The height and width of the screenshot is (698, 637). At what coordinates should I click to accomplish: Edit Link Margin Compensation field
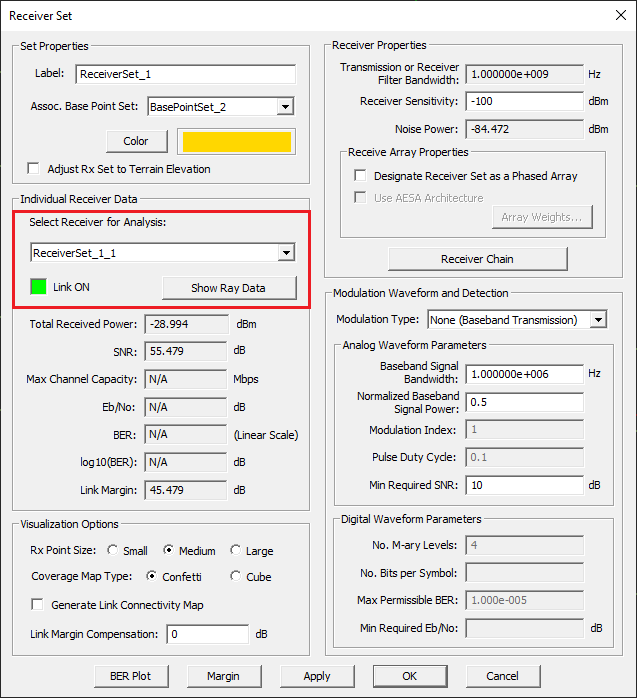(x=207, y=634)
